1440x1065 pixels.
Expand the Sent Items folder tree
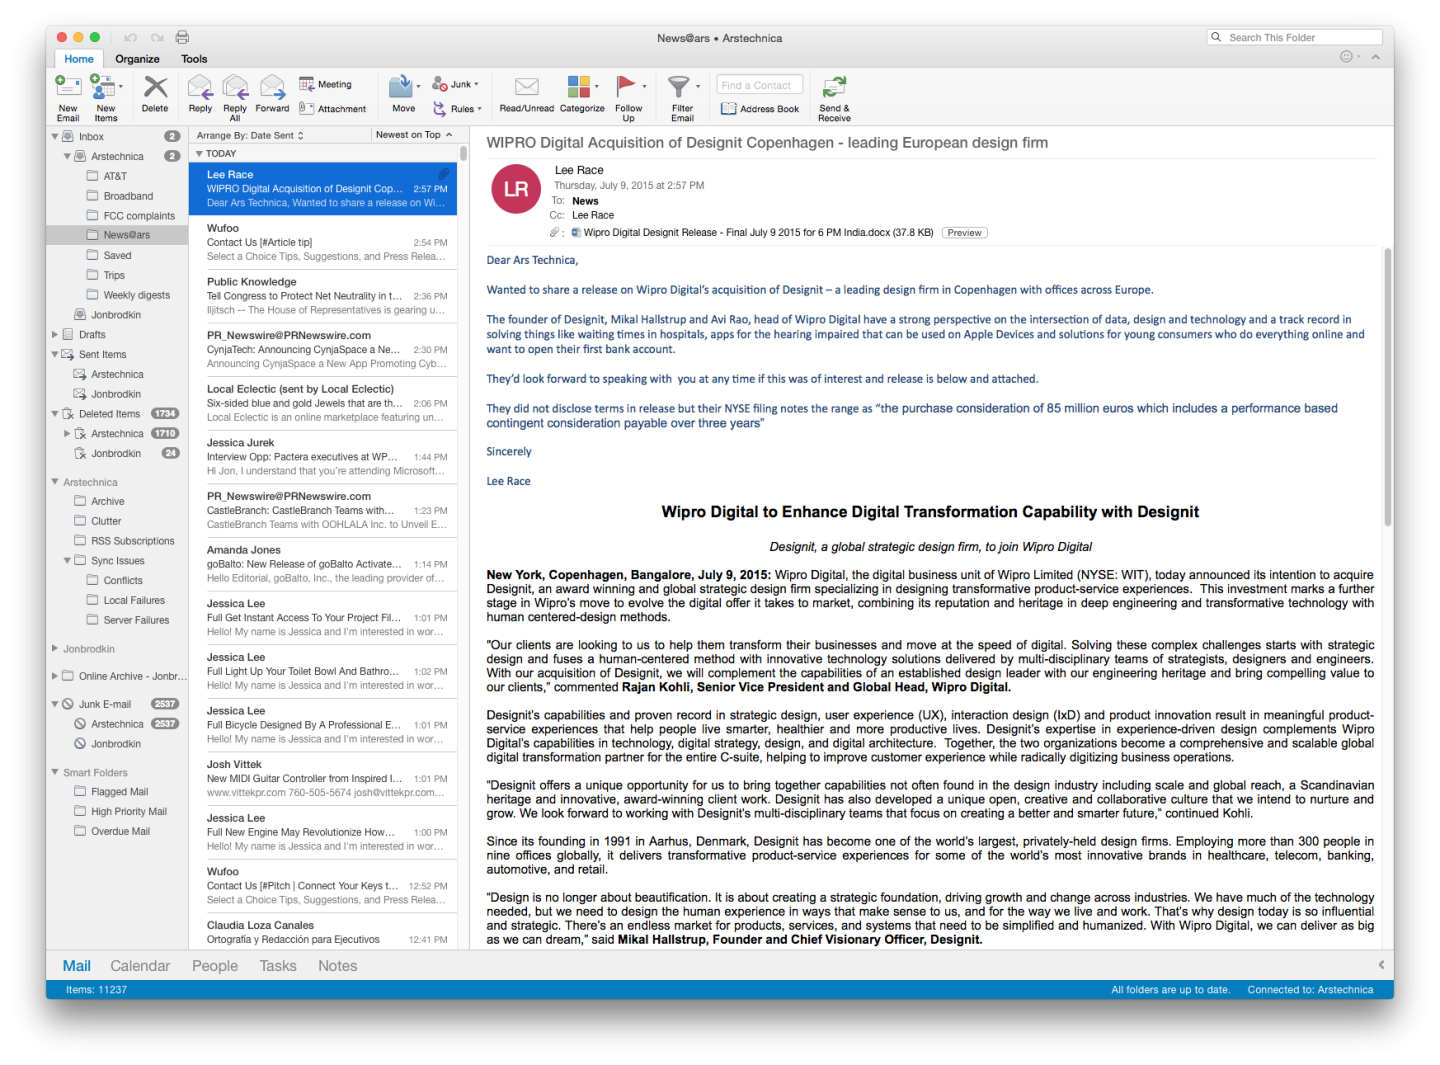55,354
